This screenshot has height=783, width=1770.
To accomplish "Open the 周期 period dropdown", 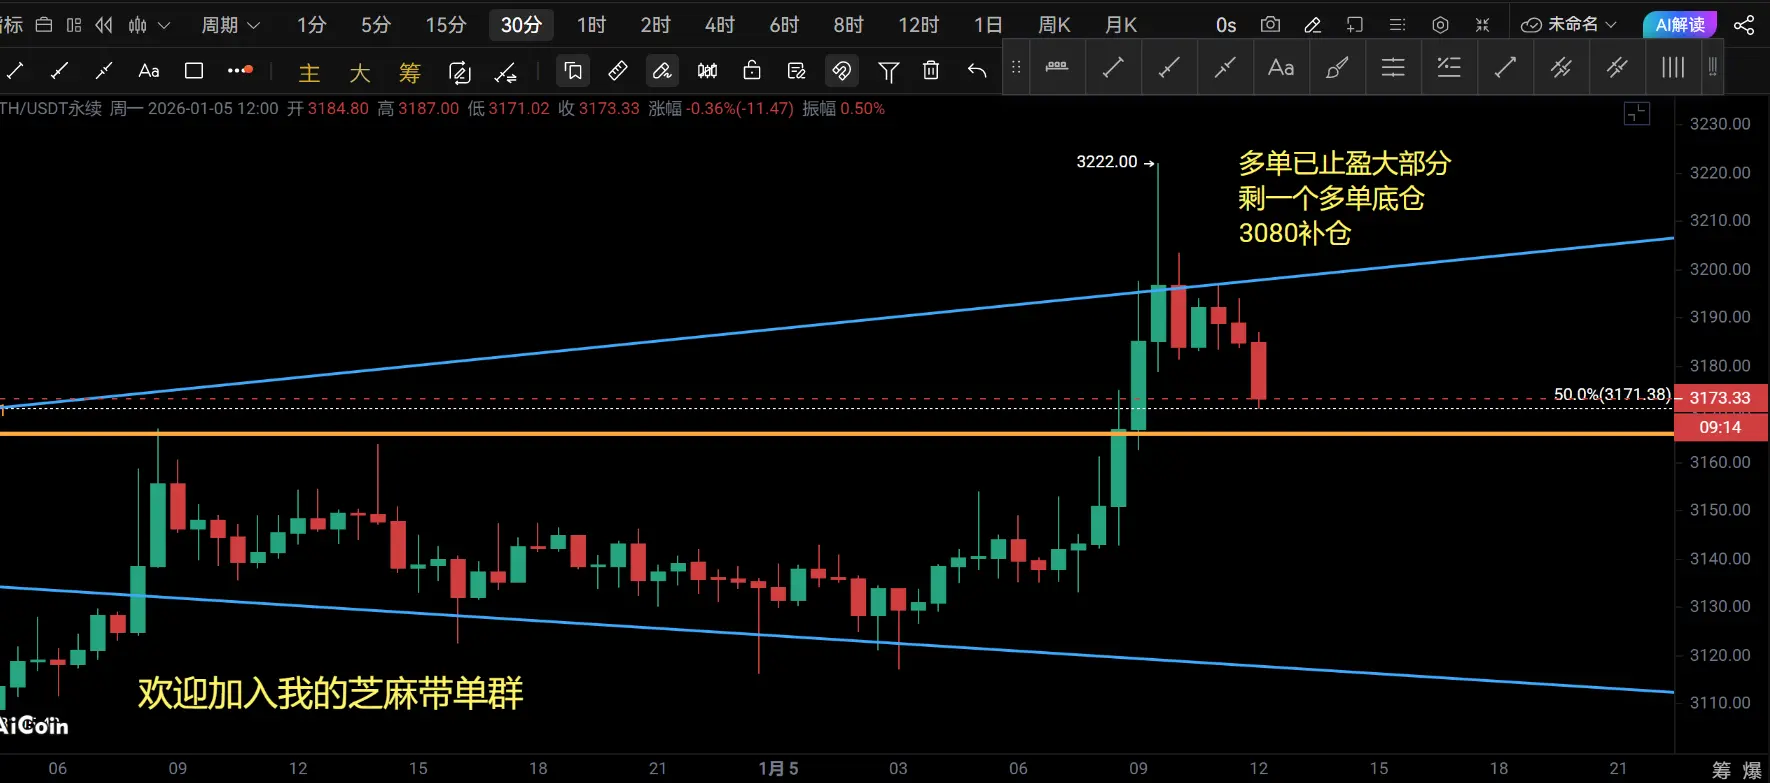I will click(230, 25).
